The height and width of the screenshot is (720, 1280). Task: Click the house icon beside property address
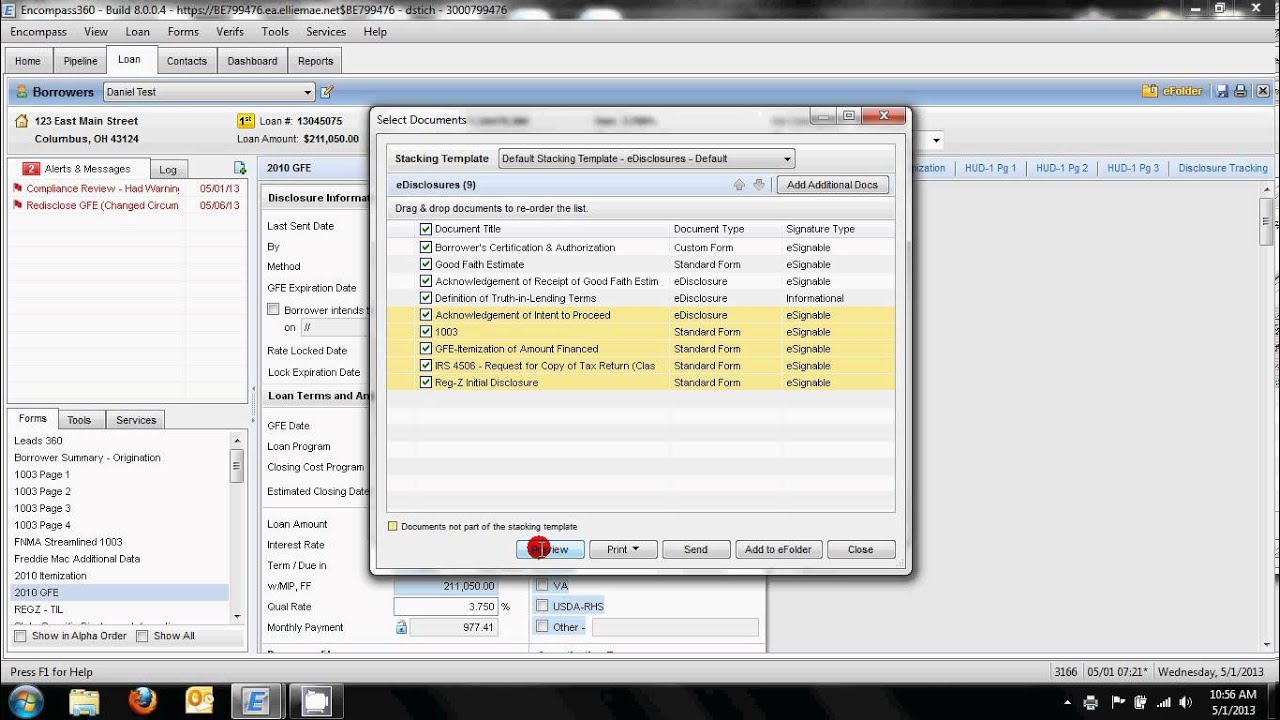[x=22, y=121]
